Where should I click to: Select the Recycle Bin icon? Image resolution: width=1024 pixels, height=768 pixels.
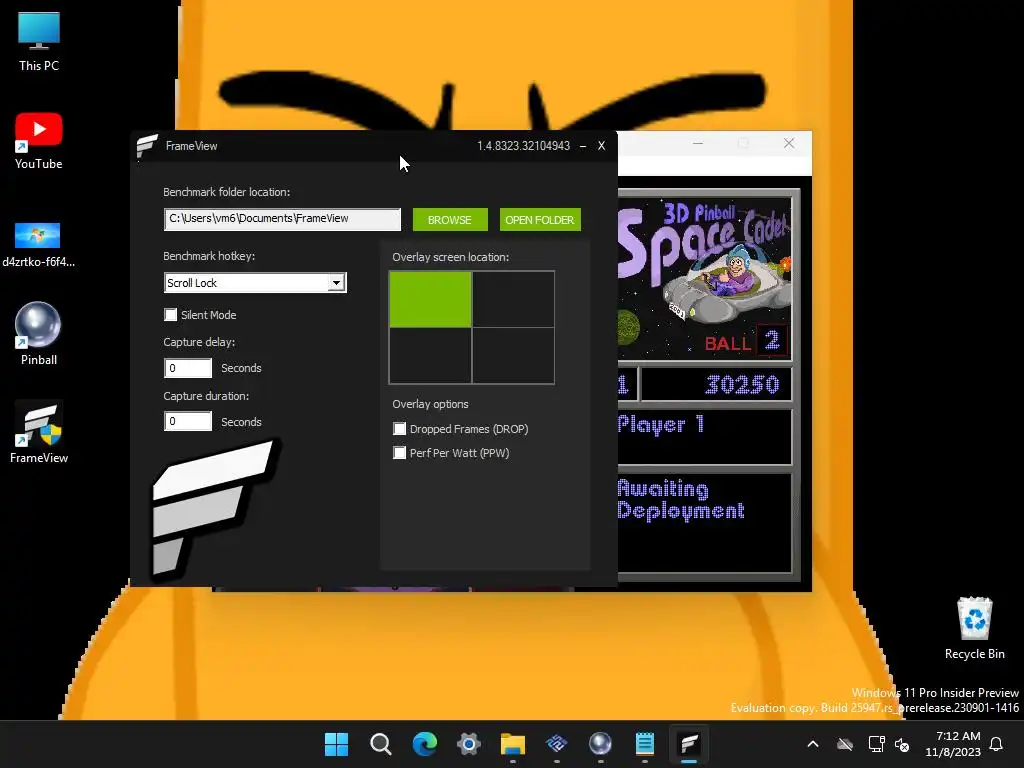974,628
